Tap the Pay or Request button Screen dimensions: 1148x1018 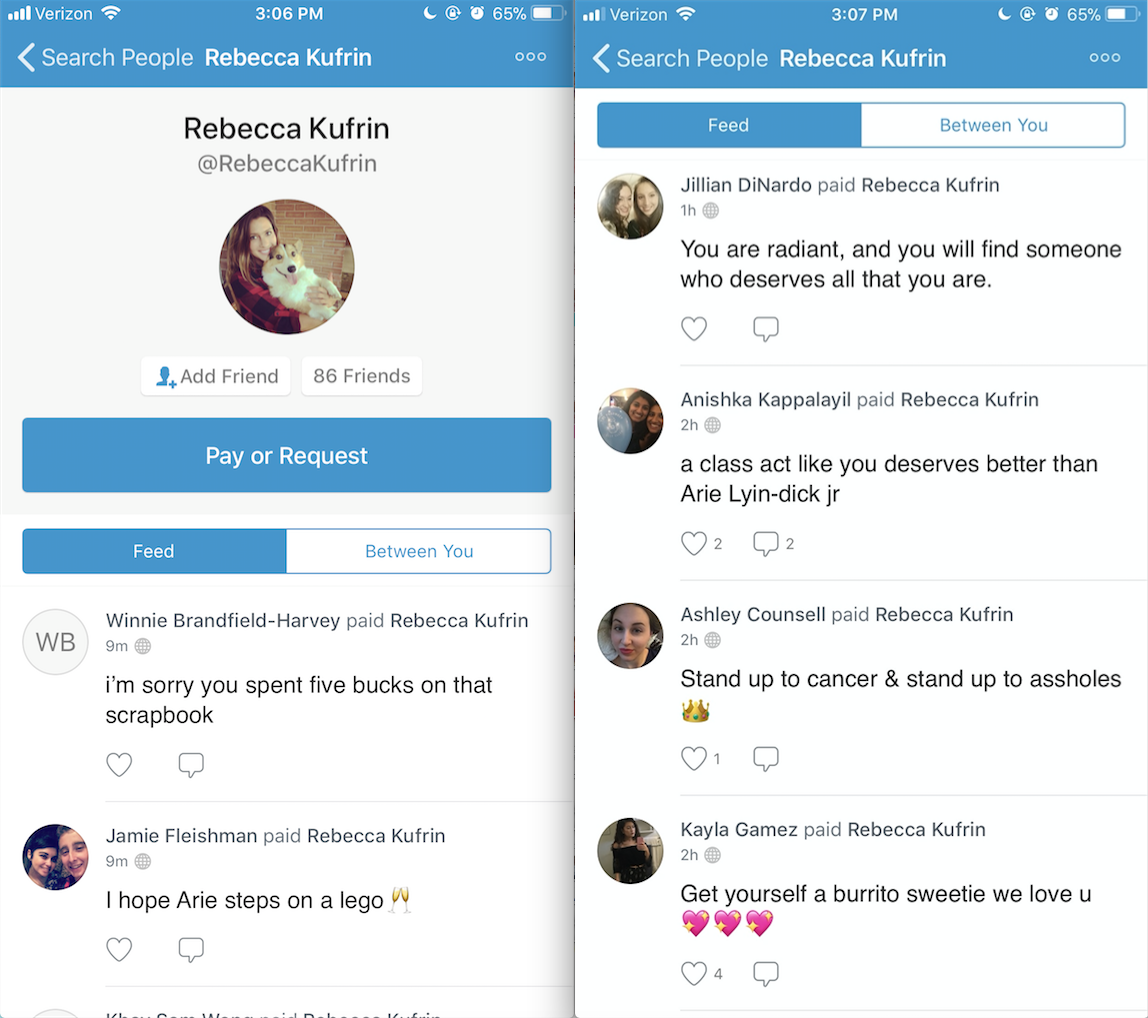(286, 455)
